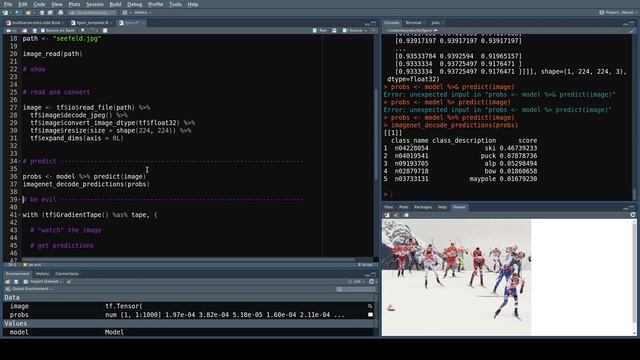Screen dimensions: 640x360
Task: Collapse the 'with (tf$GradientTape()' fold arrow
Action: tap(20, 215)
